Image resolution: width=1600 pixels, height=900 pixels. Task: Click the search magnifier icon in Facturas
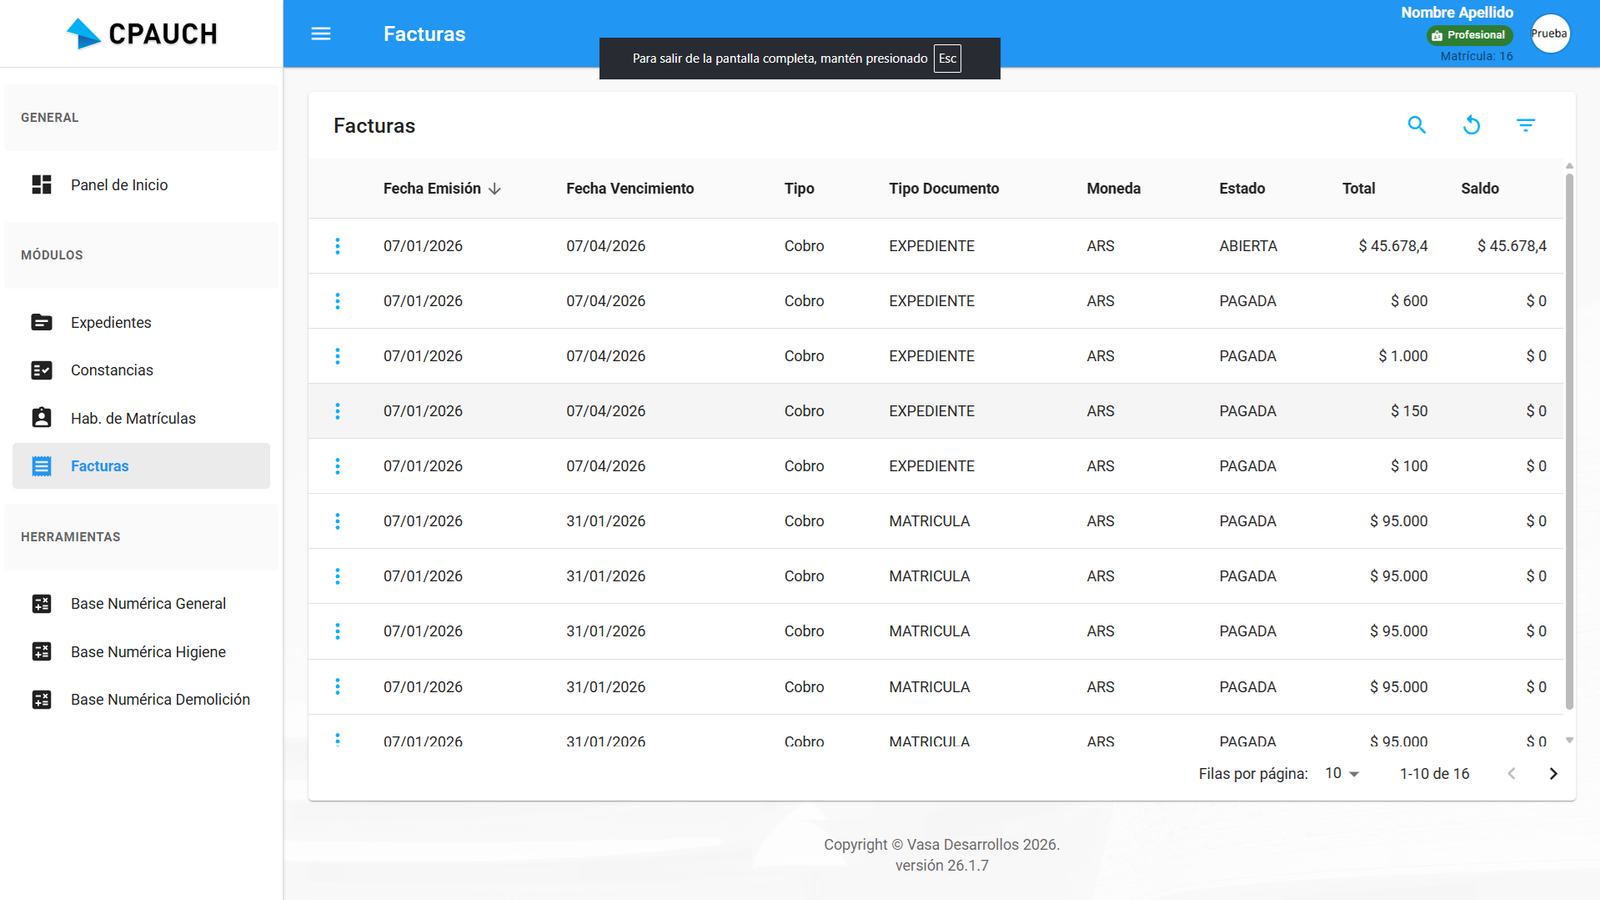[1416, 125]
